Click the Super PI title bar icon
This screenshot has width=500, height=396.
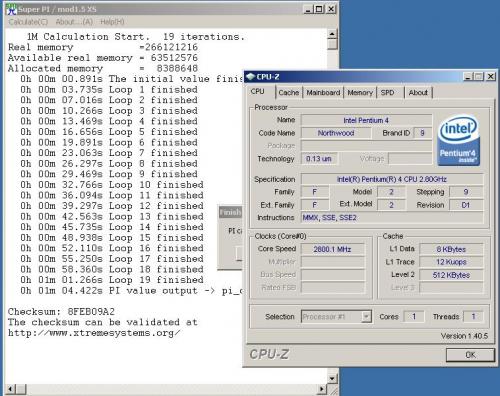(12, 9)
